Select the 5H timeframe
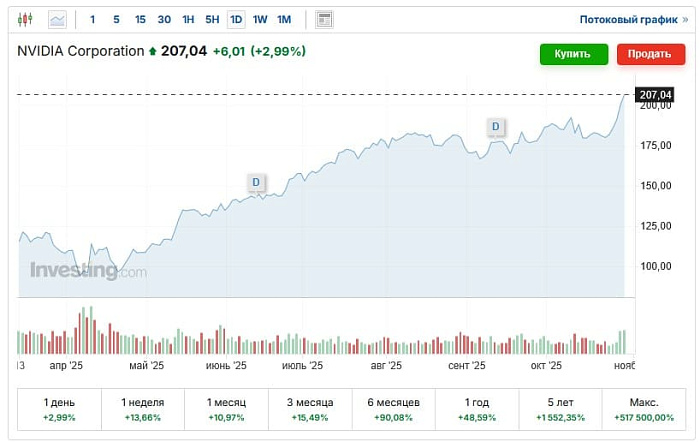Screen dimensions: 700x442 [212, 19]
